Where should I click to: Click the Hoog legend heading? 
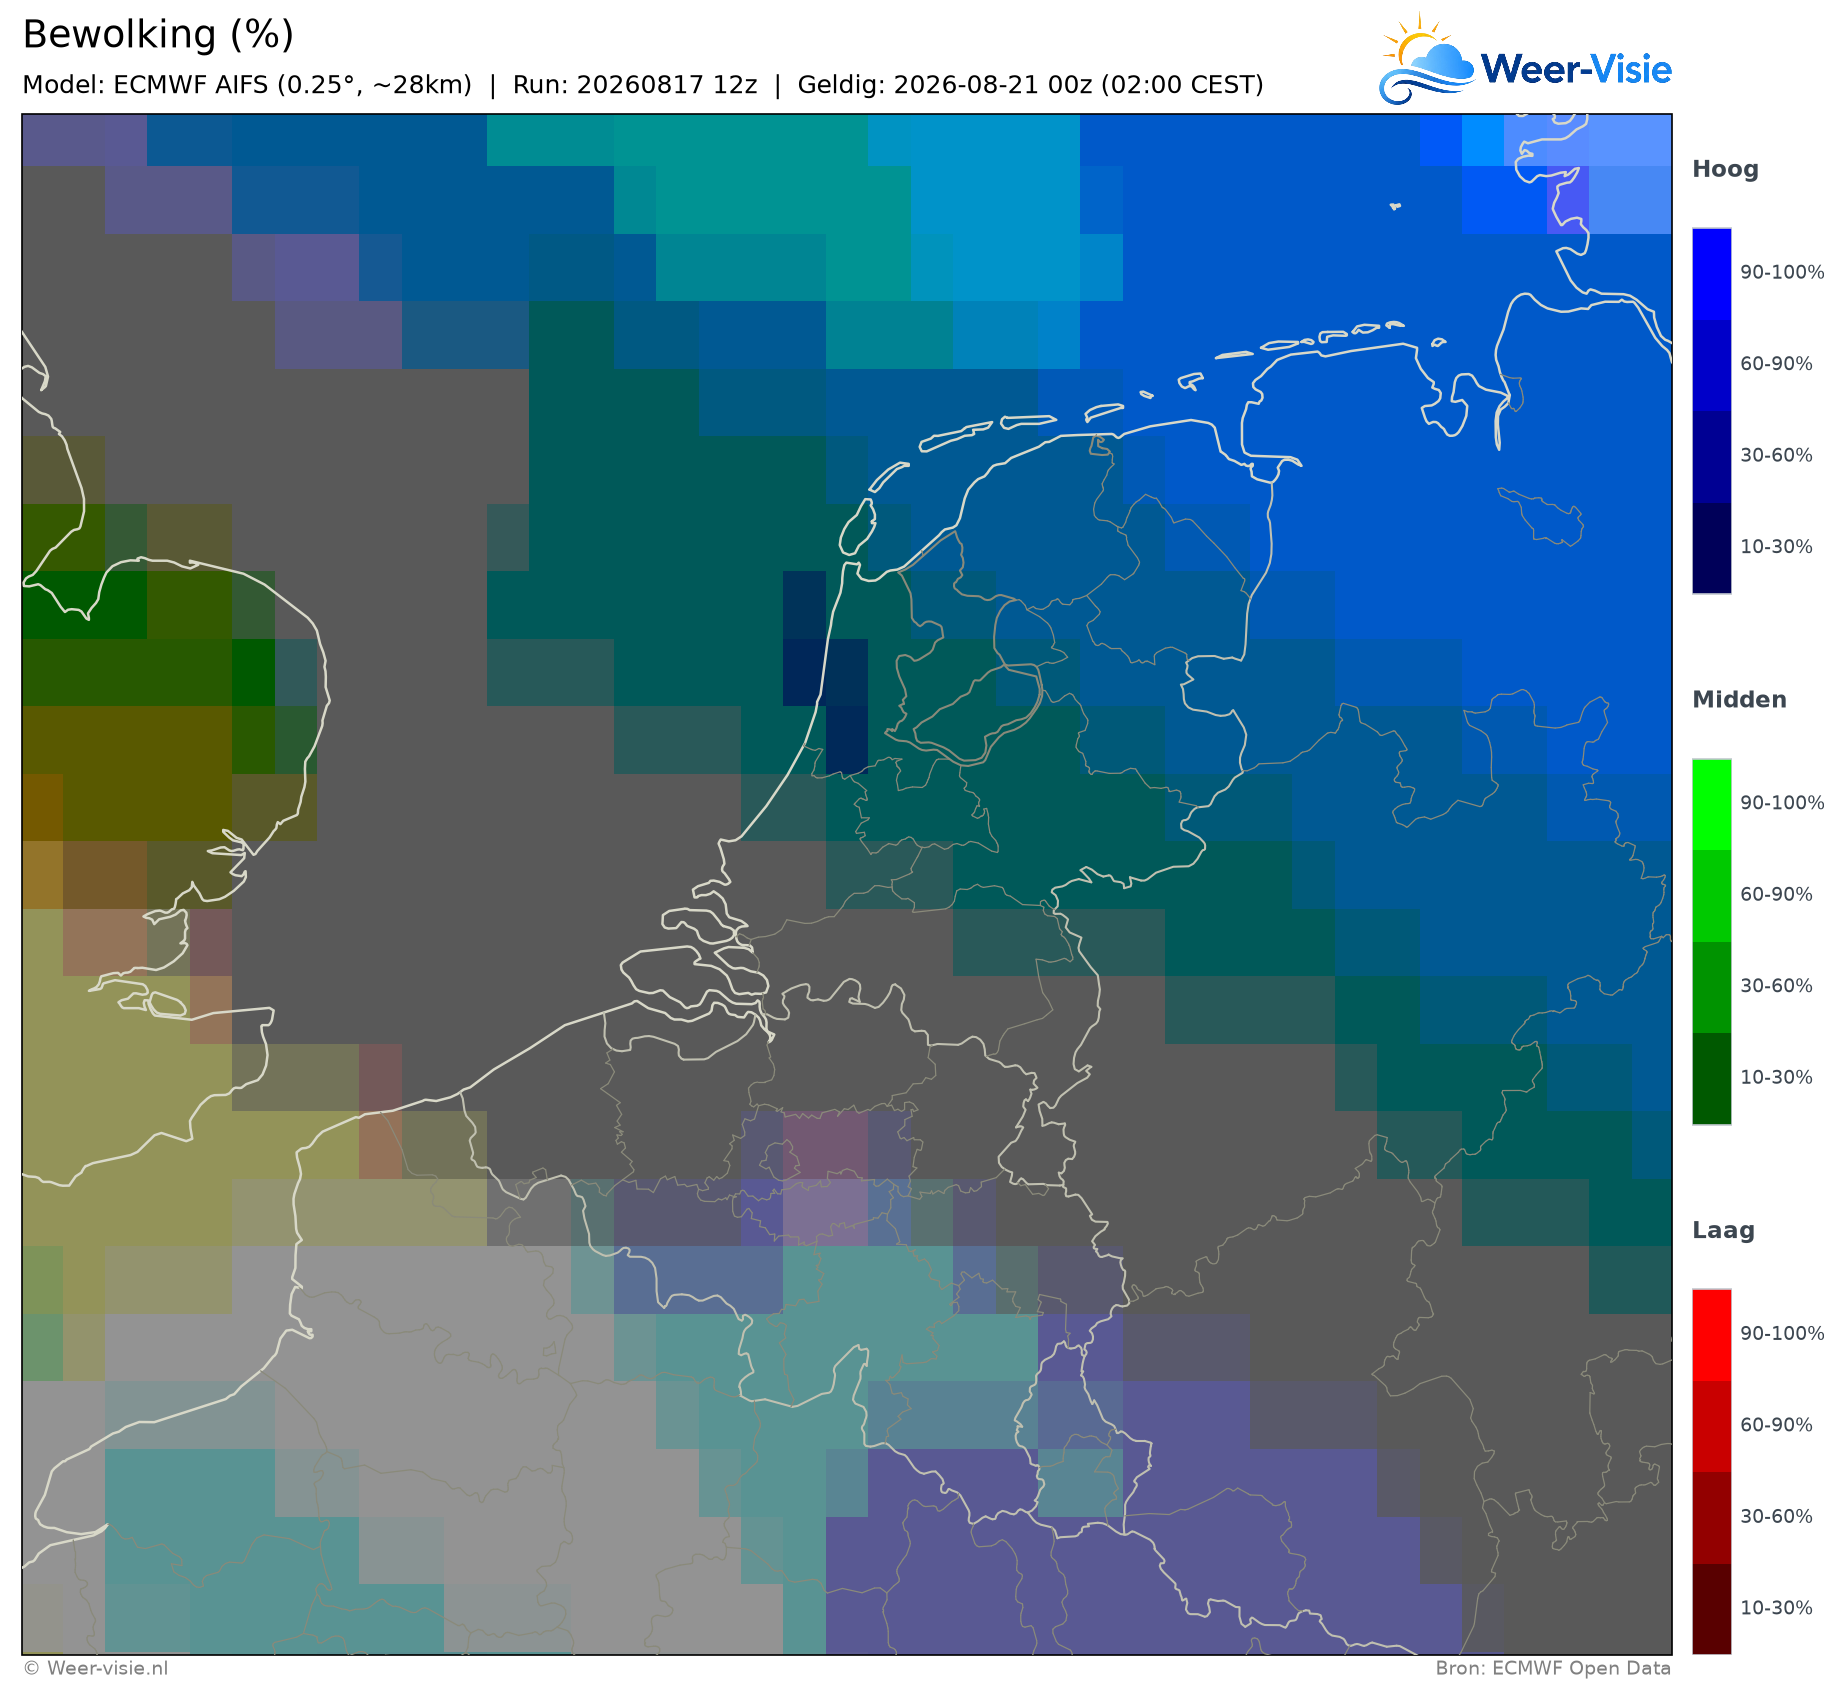click(1725, 170)
